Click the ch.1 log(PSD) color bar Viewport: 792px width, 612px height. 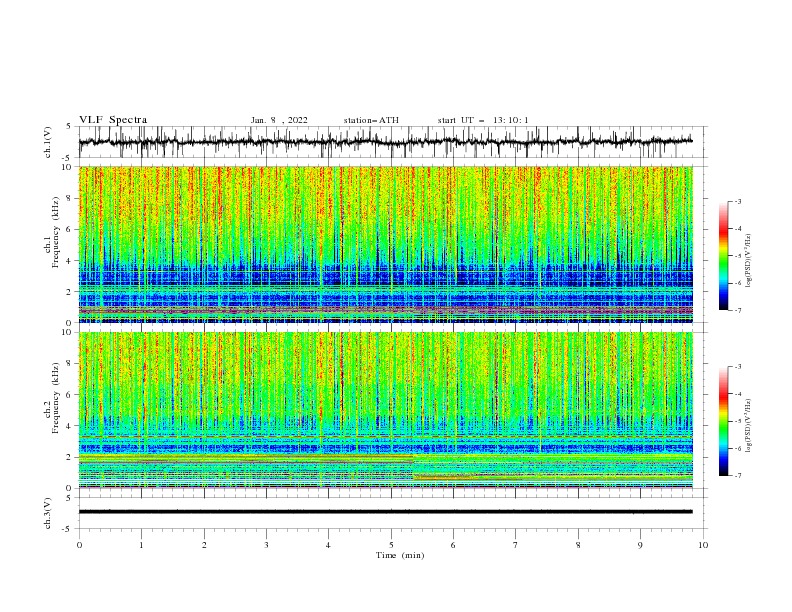[724, 256]
